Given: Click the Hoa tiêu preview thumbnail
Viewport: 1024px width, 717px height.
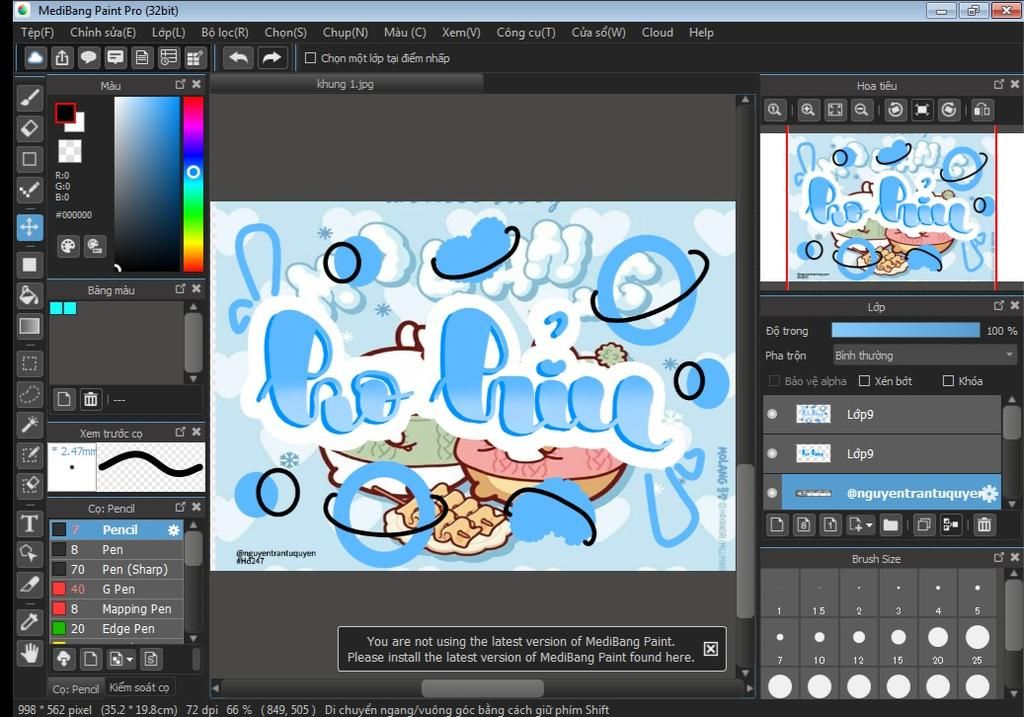Looking at the screenshot, I should coord(891,208).
